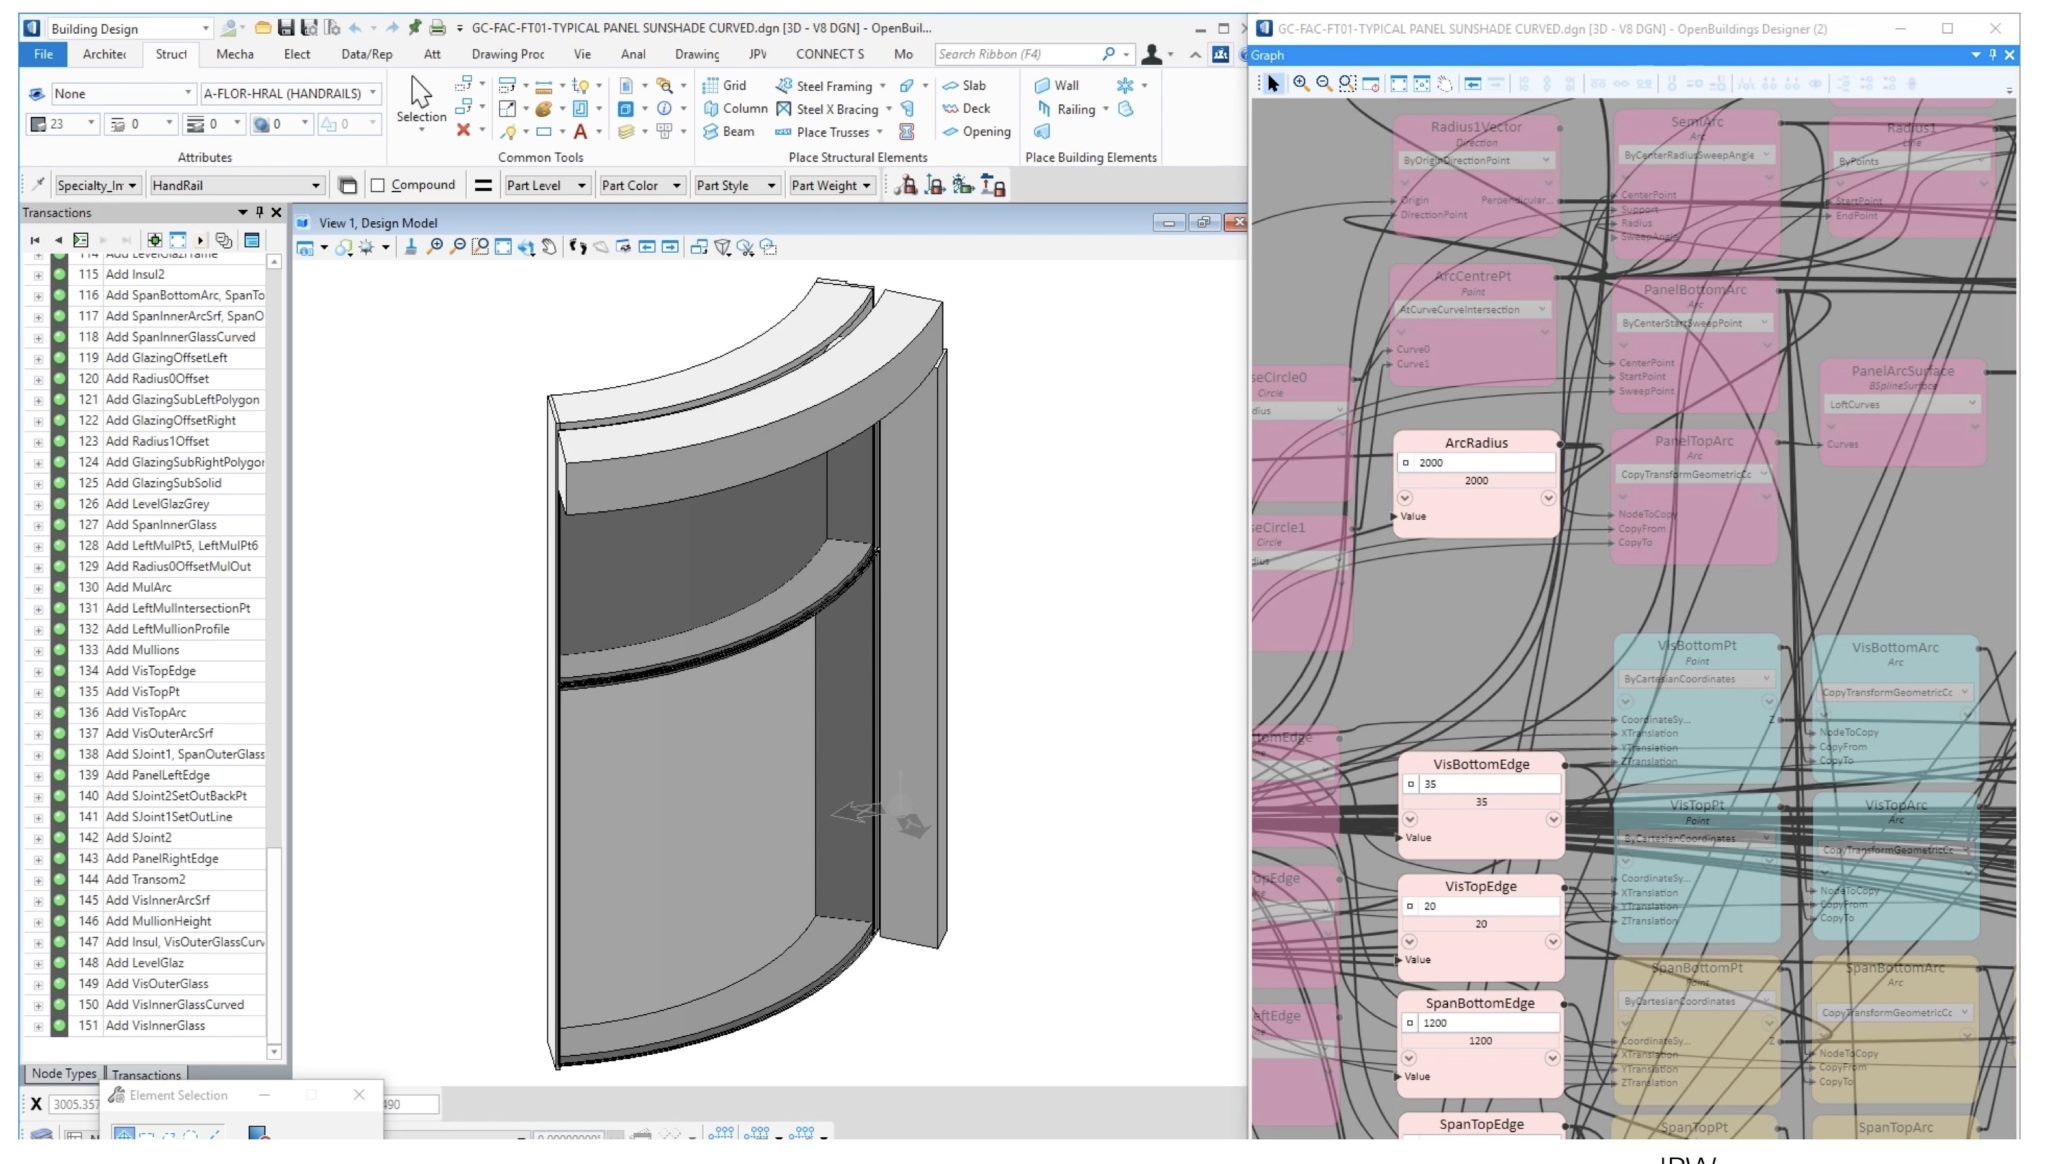Select the Rotate View tool
The height and width of the screenshot is (1164, 2048).
tap(525, 247)
